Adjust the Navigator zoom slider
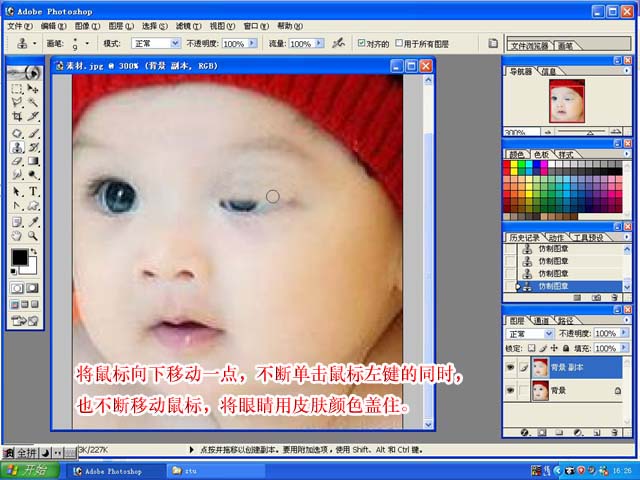 590,132
